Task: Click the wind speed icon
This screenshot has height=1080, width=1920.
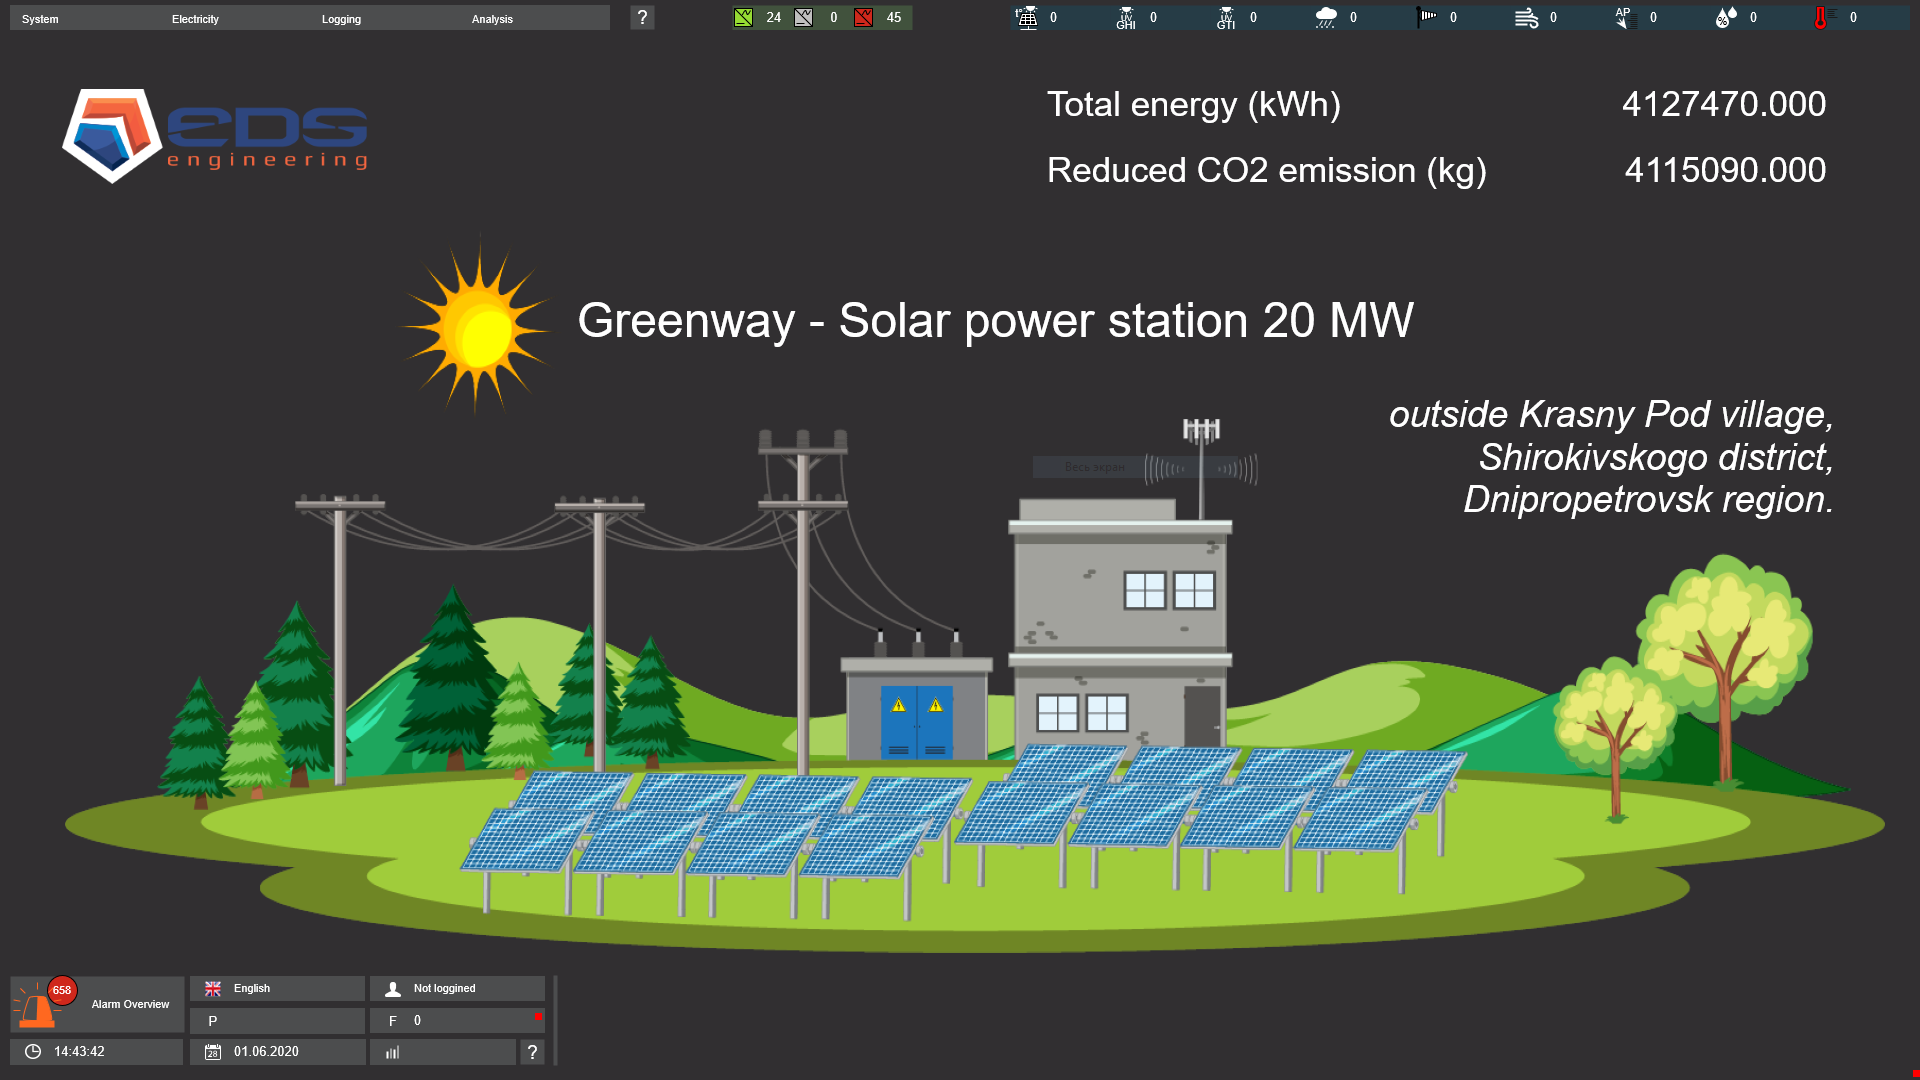Action: 1526,17
